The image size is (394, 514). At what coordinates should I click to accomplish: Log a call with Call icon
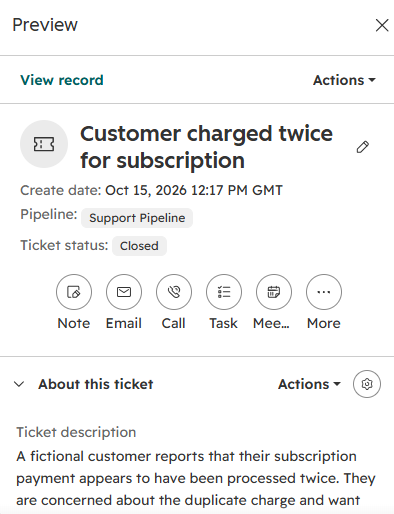[174, 292]
